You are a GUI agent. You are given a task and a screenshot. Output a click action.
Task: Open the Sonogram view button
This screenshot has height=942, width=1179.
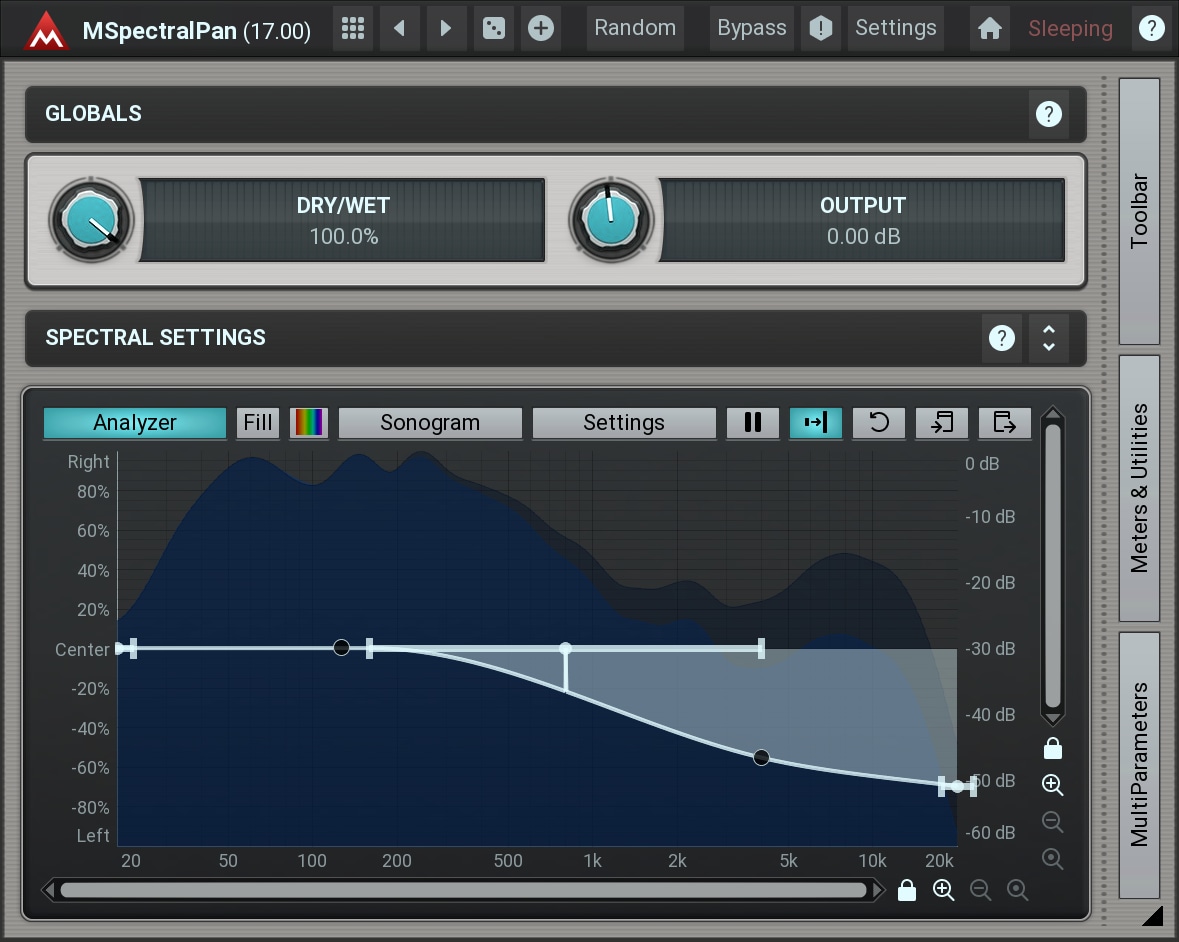tap(430, 423)
